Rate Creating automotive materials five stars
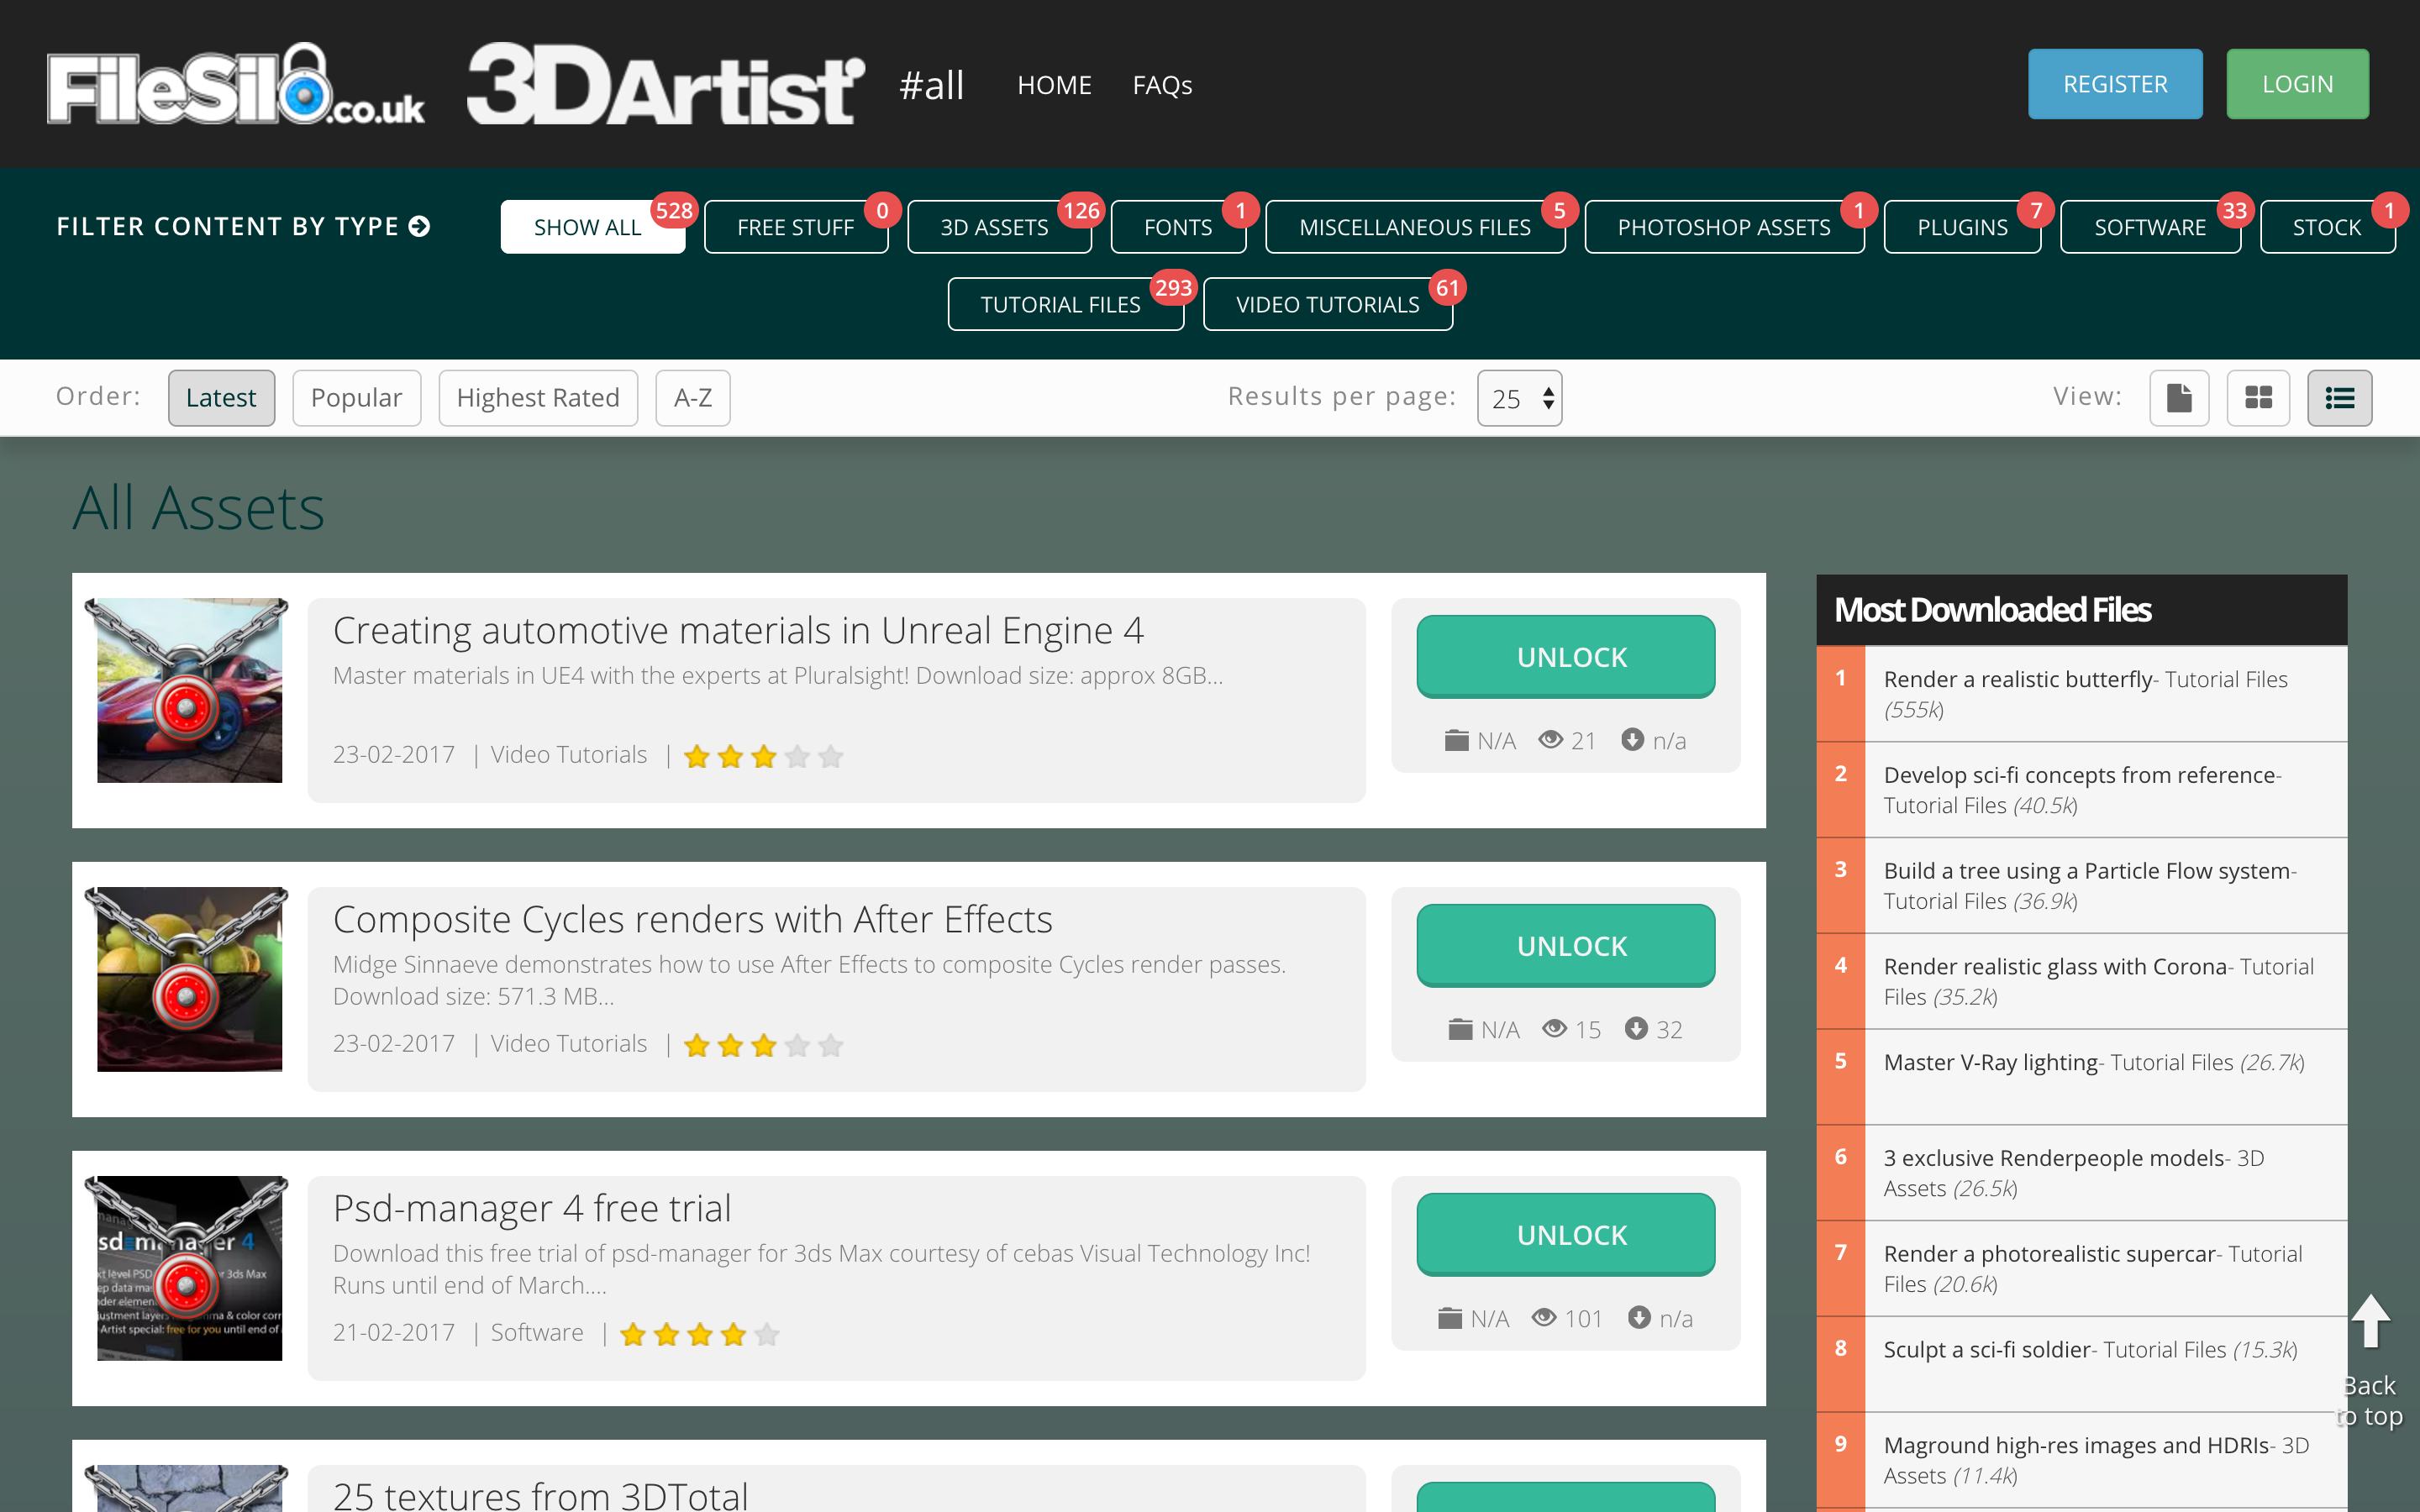 pos(830,757)
